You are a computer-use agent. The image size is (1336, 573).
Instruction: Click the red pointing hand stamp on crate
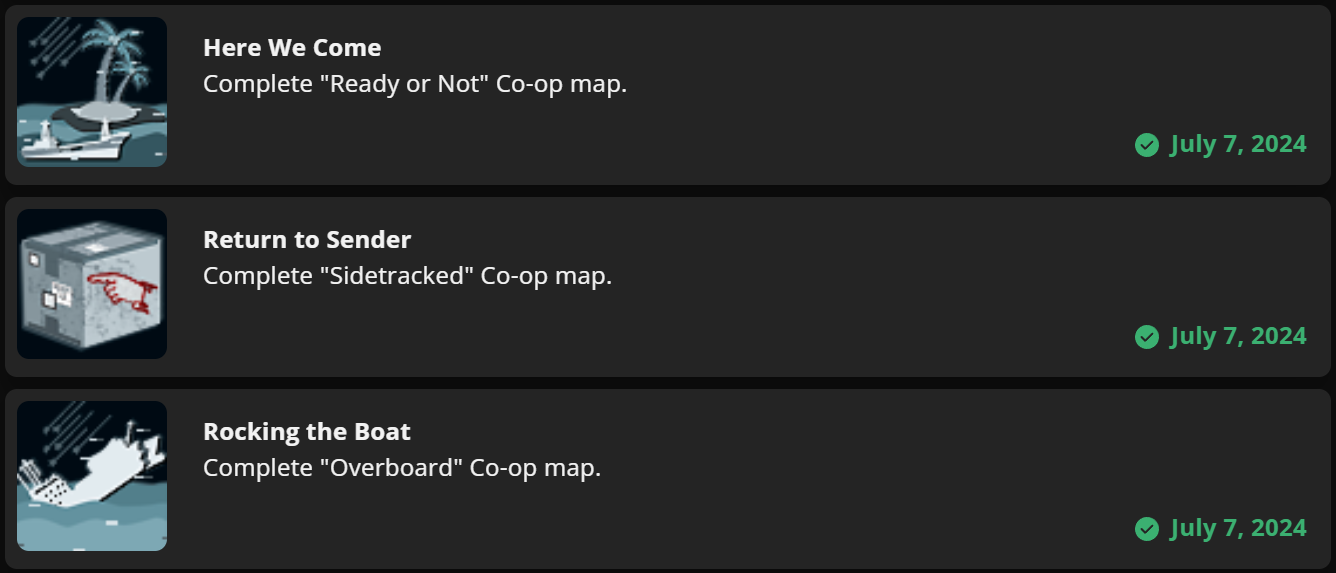tap(124, 291)
